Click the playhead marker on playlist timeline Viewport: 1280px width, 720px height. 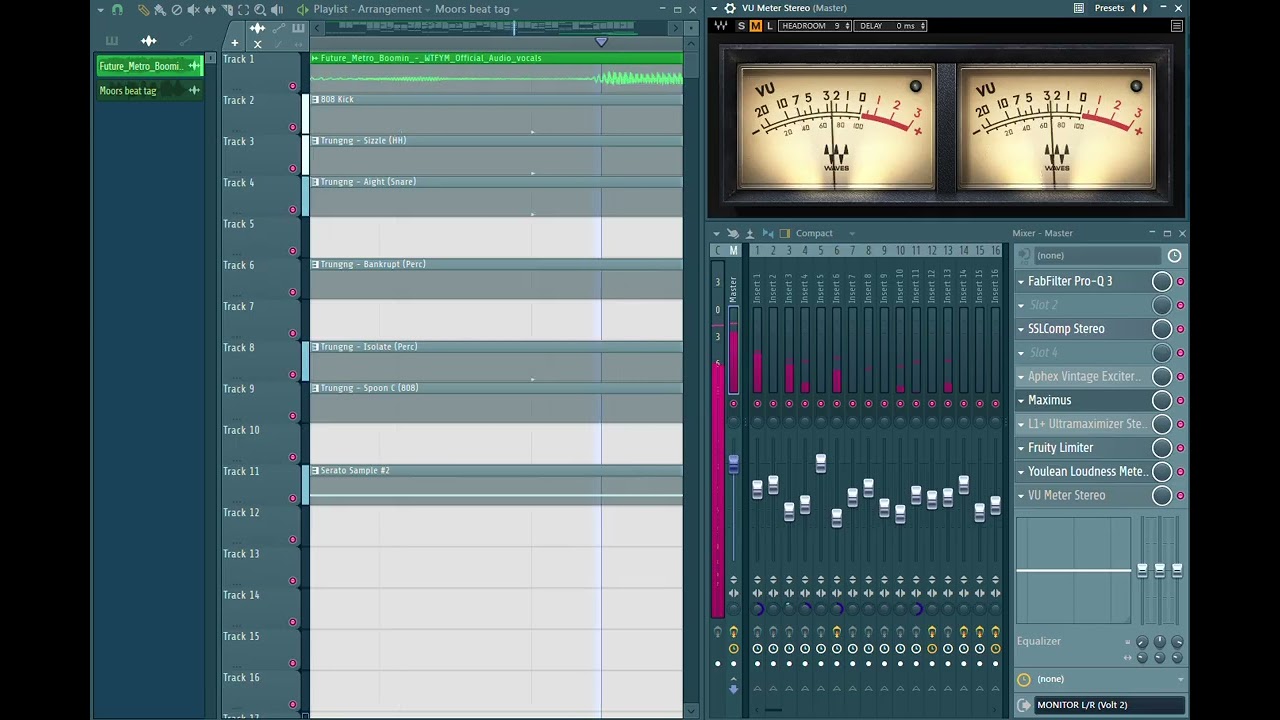point(601,42)
